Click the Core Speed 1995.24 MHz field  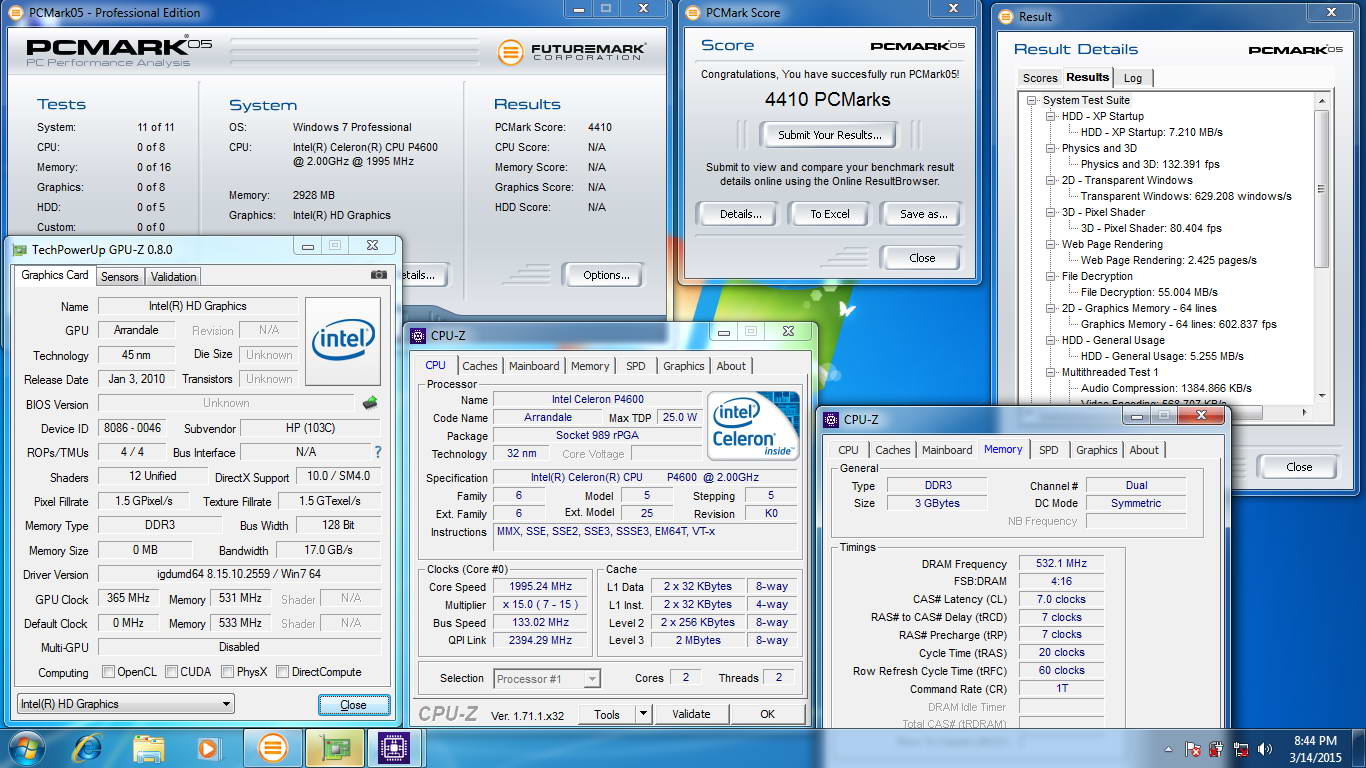(x=540, y=587)
